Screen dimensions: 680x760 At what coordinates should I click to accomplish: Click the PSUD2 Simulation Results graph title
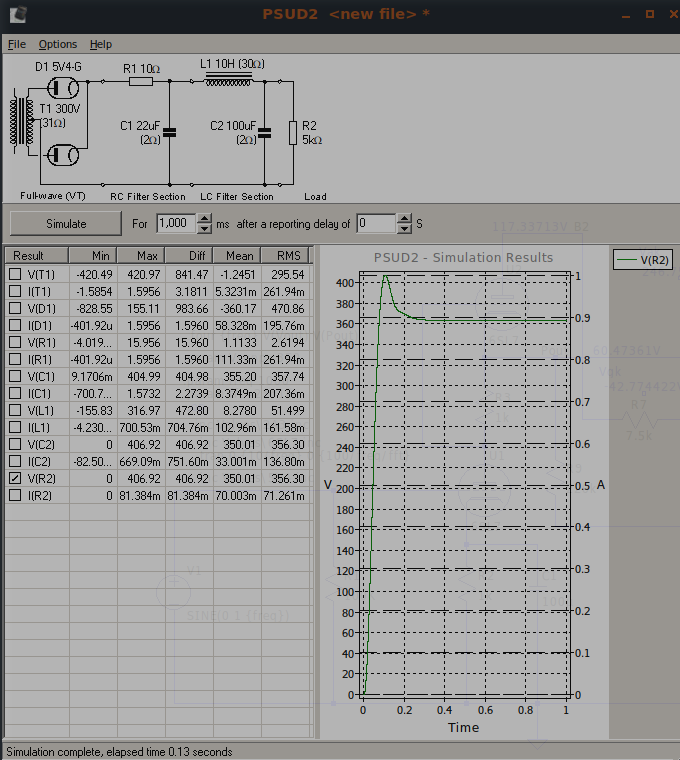point(463,257)
